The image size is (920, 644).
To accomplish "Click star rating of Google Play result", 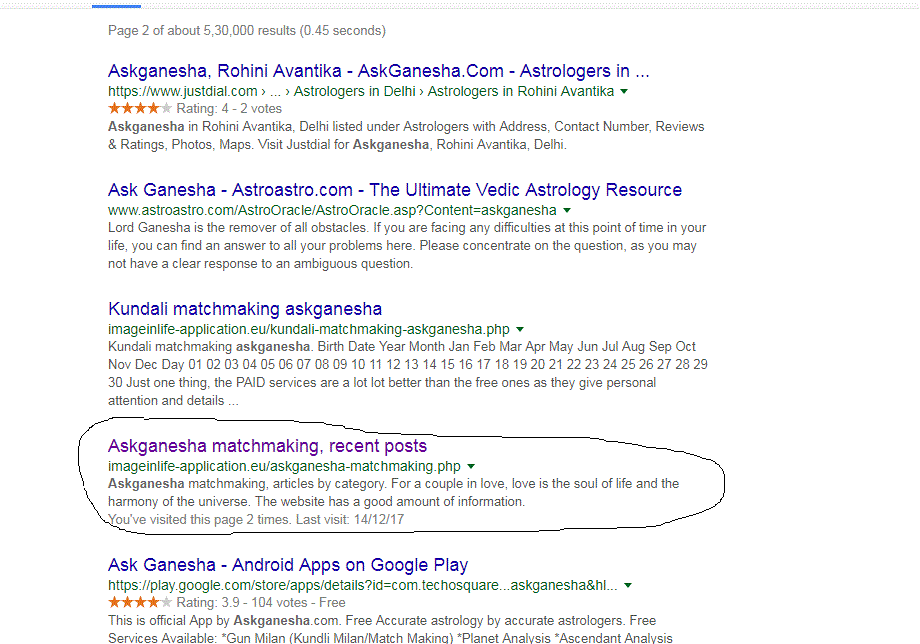I will tap(140, 602).
